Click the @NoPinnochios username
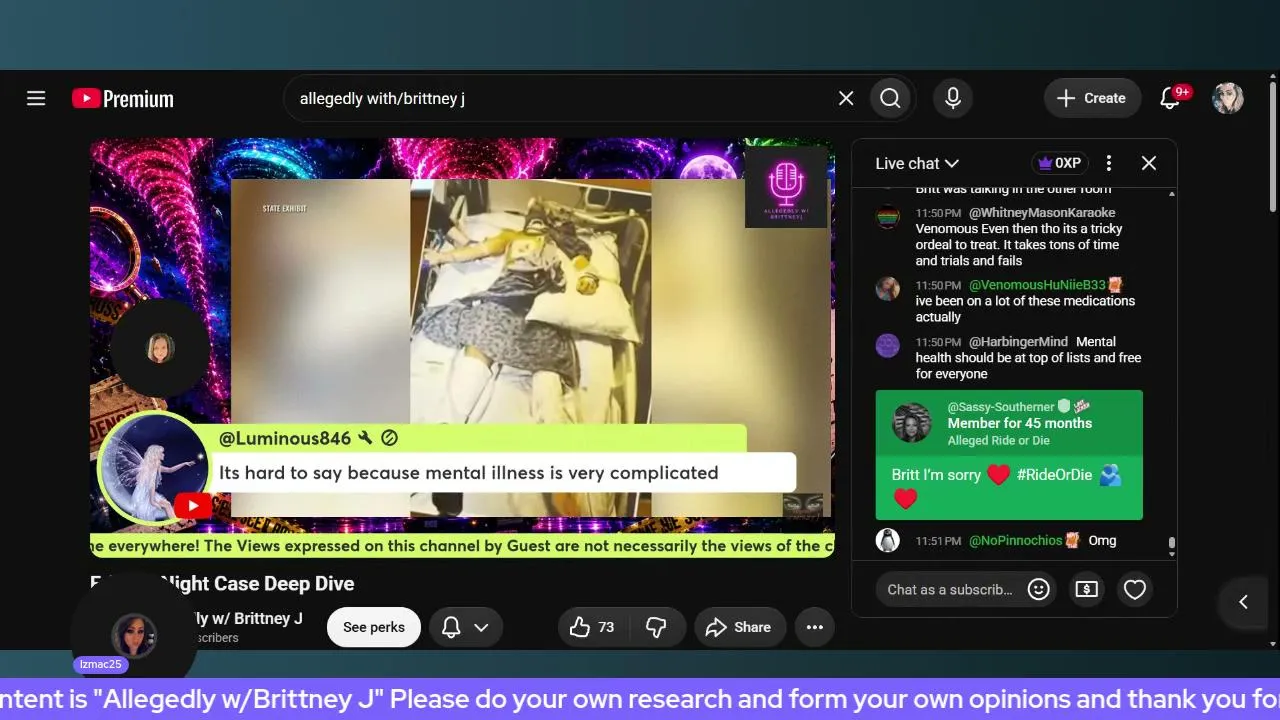The width and height of the screenshot is (1280, 720). tap(1015, 541)
